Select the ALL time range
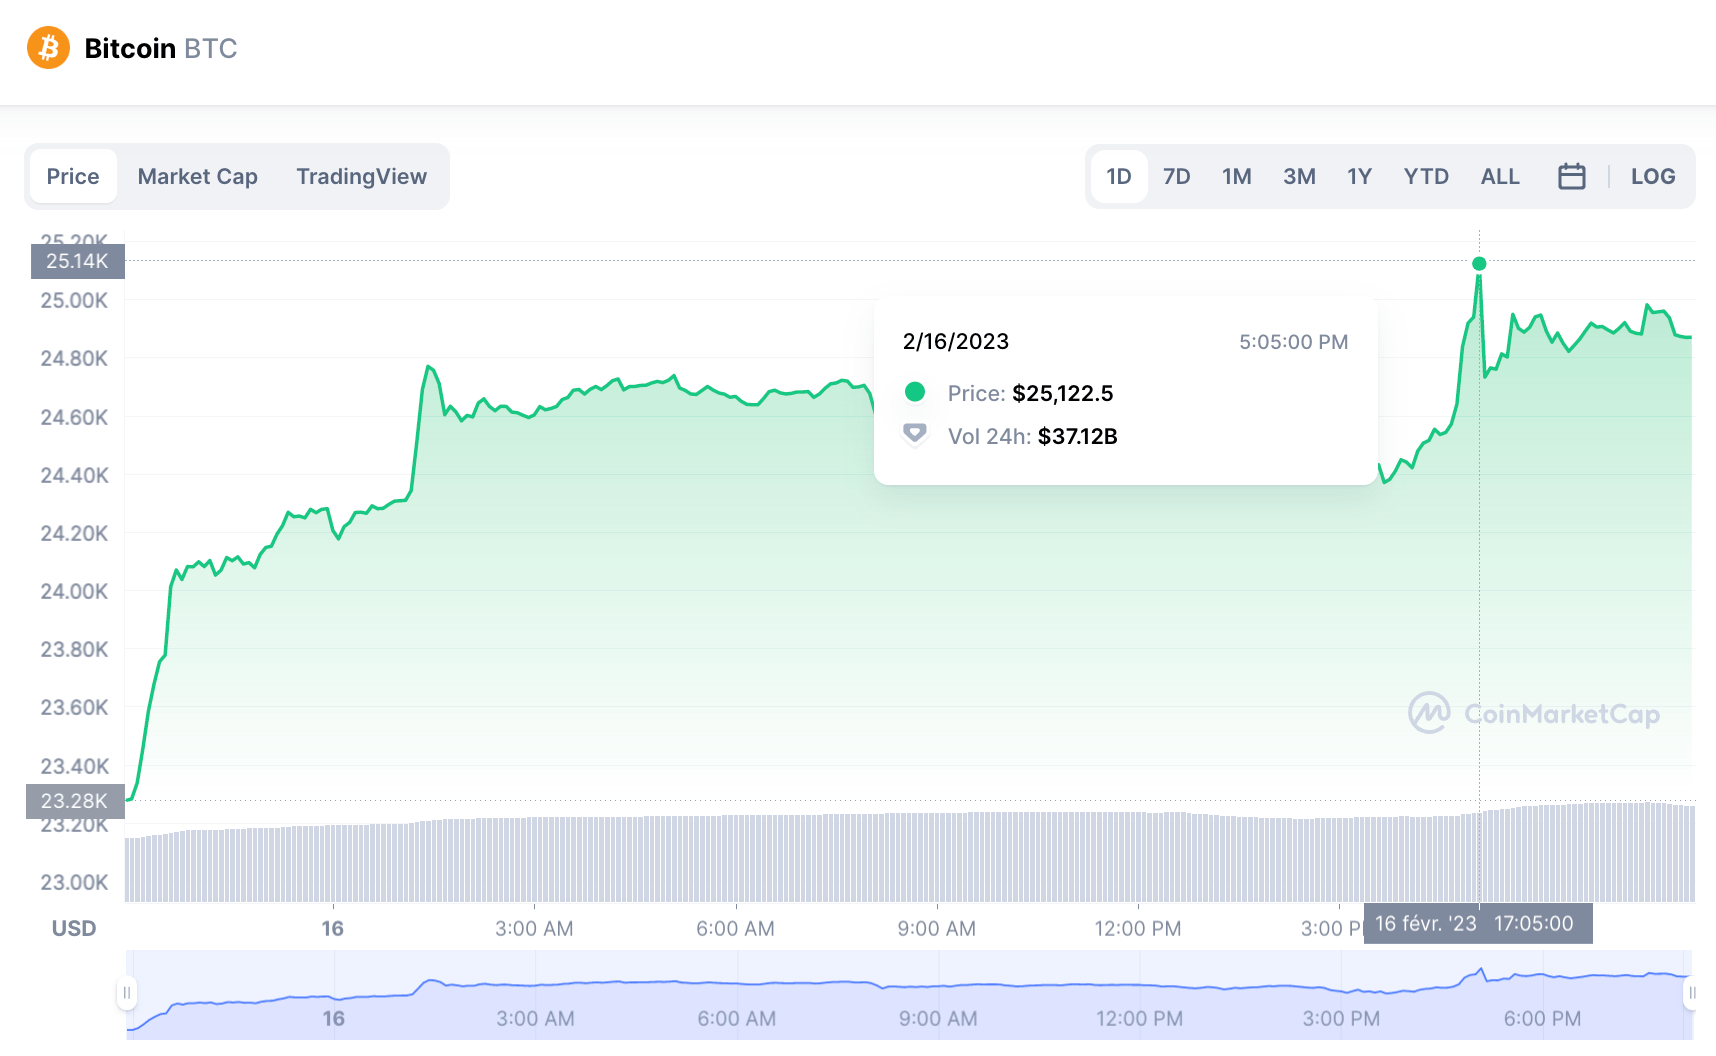This screenshot has width=1716, height=1056. tap(1500, 176)
